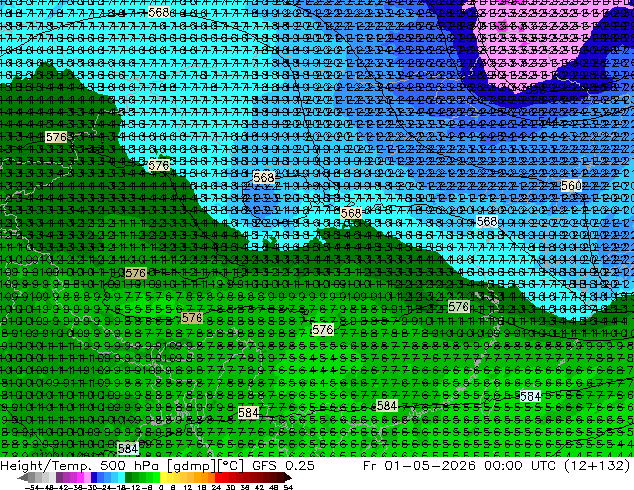Click the faint 544 contour height label
This screenshot has height=490, width=634.
[548, 121]
